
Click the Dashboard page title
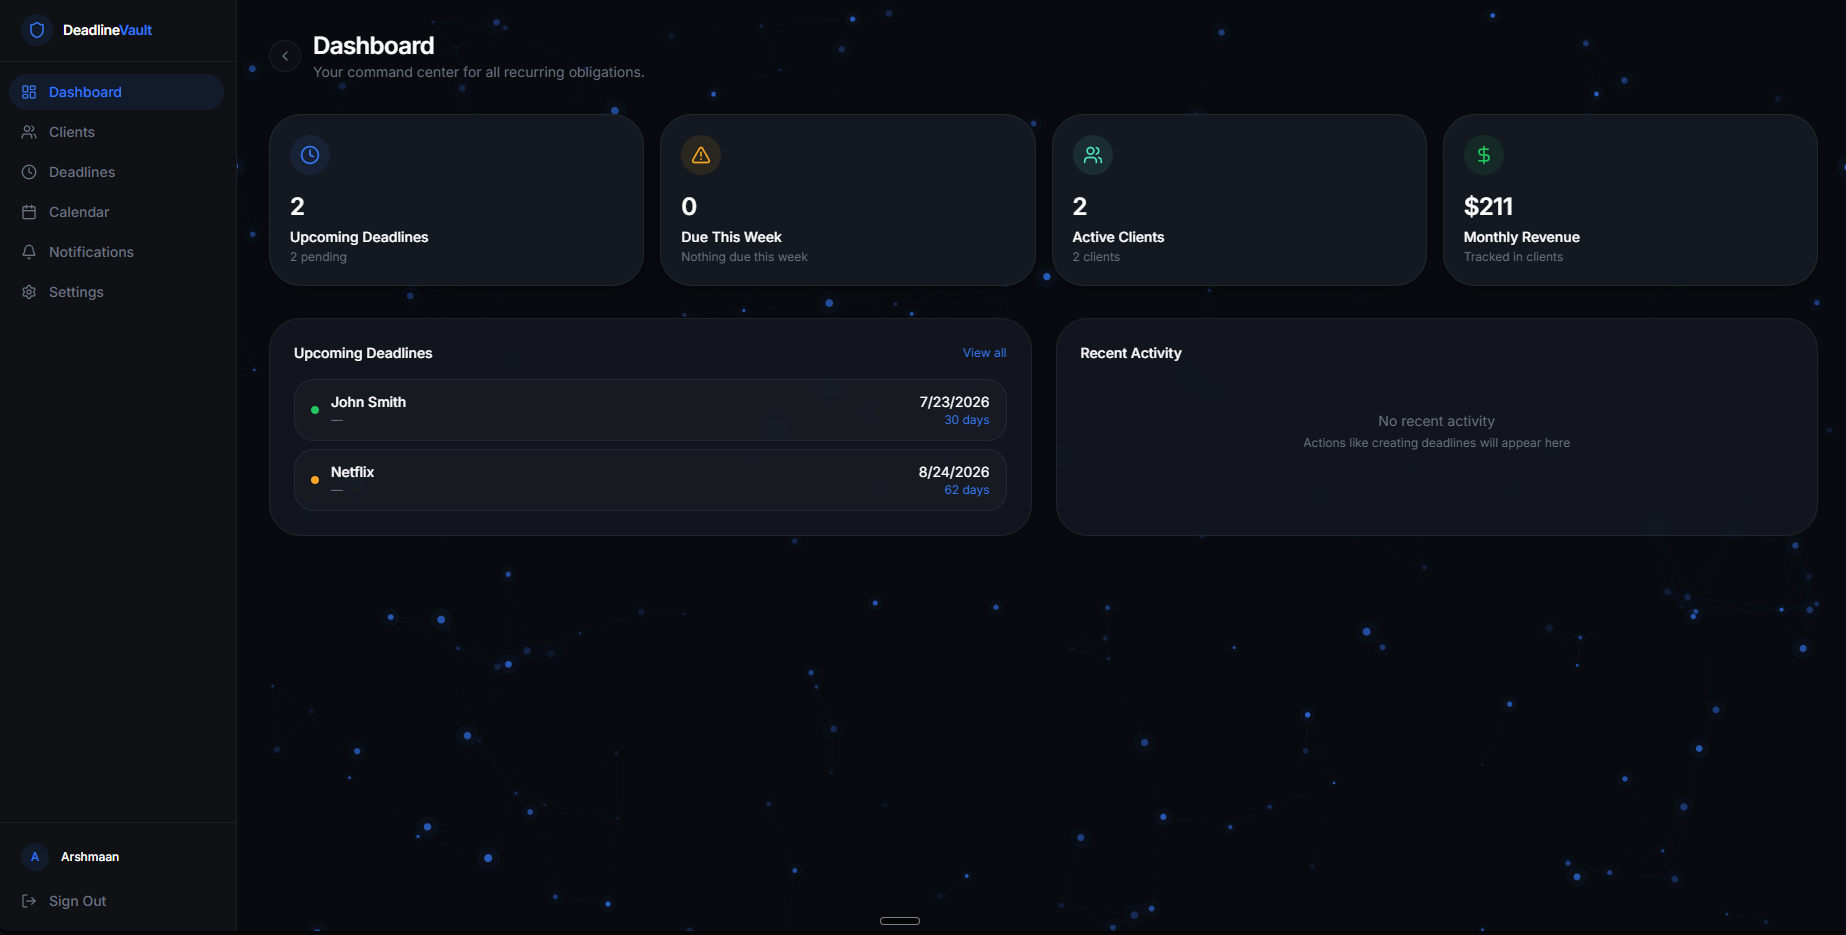(x=373, y=45)
